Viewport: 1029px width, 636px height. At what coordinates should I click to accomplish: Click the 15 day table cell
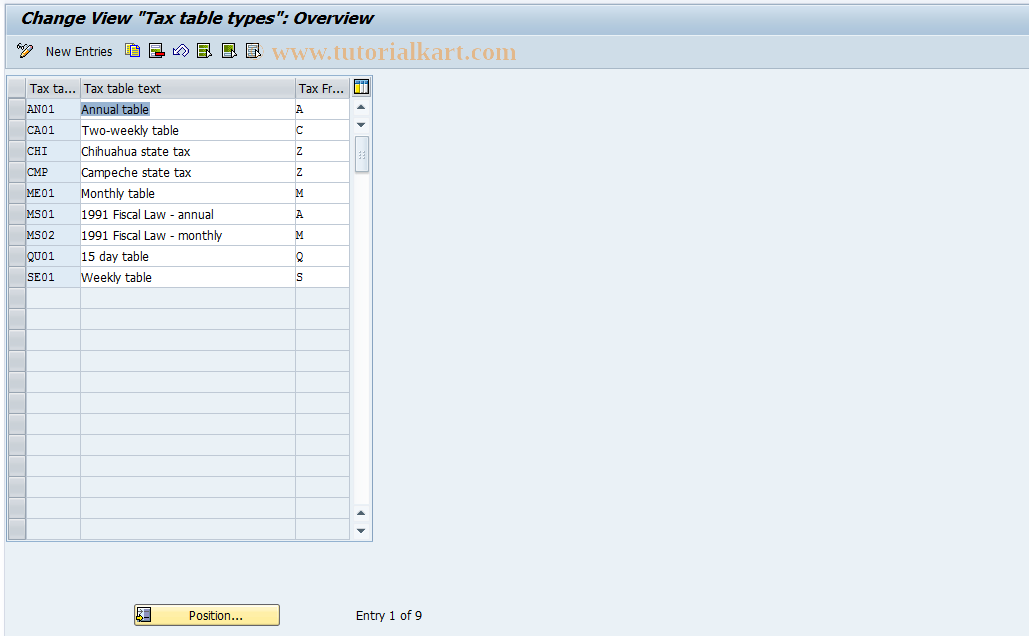click(x=188, y=256)
